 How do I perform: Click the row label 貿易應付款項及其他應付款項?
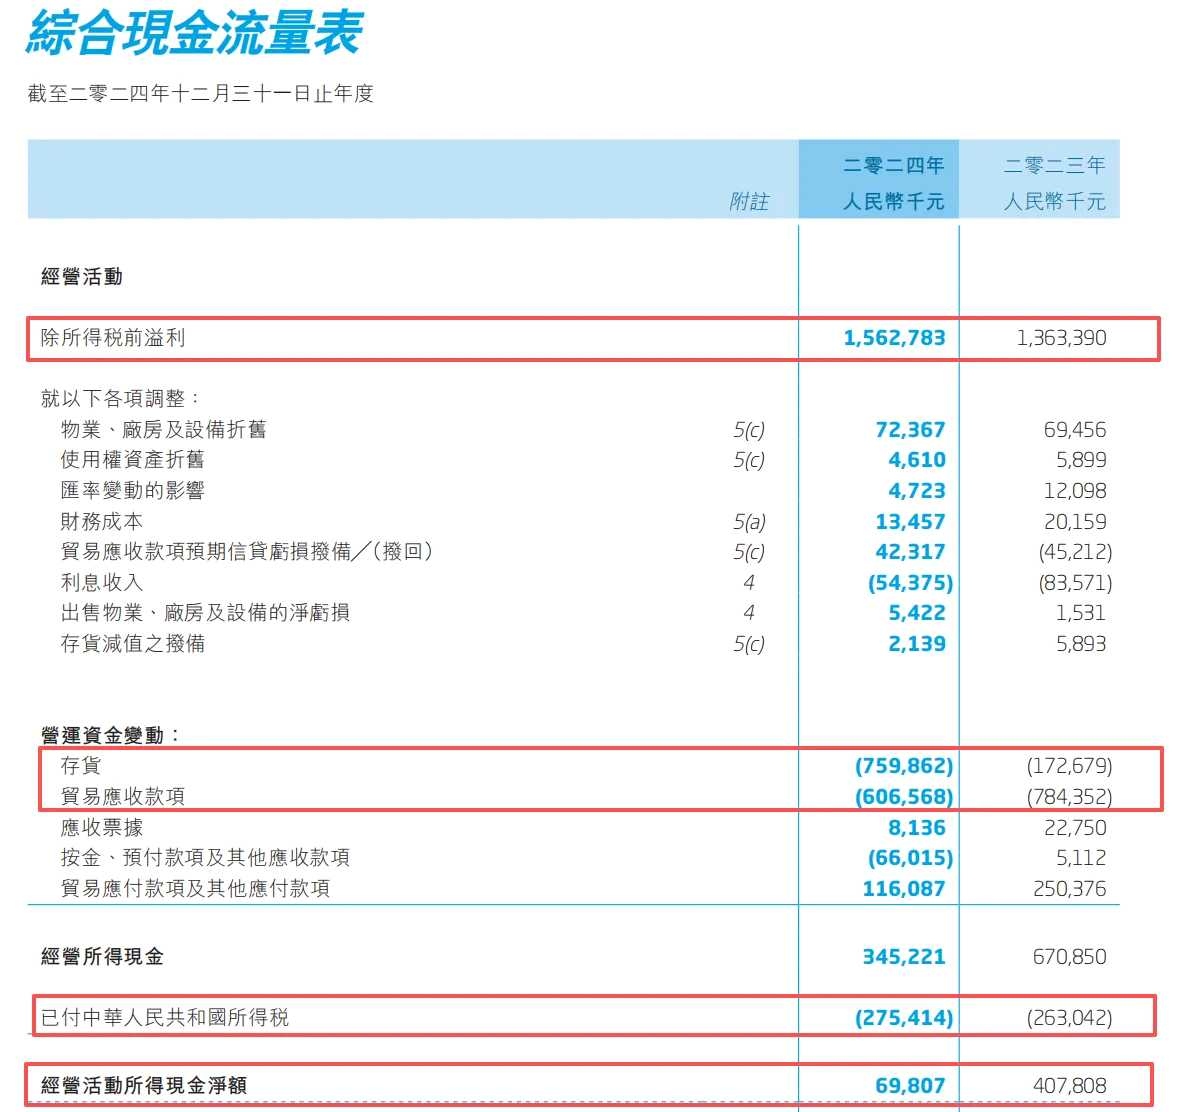click(195, 889)
